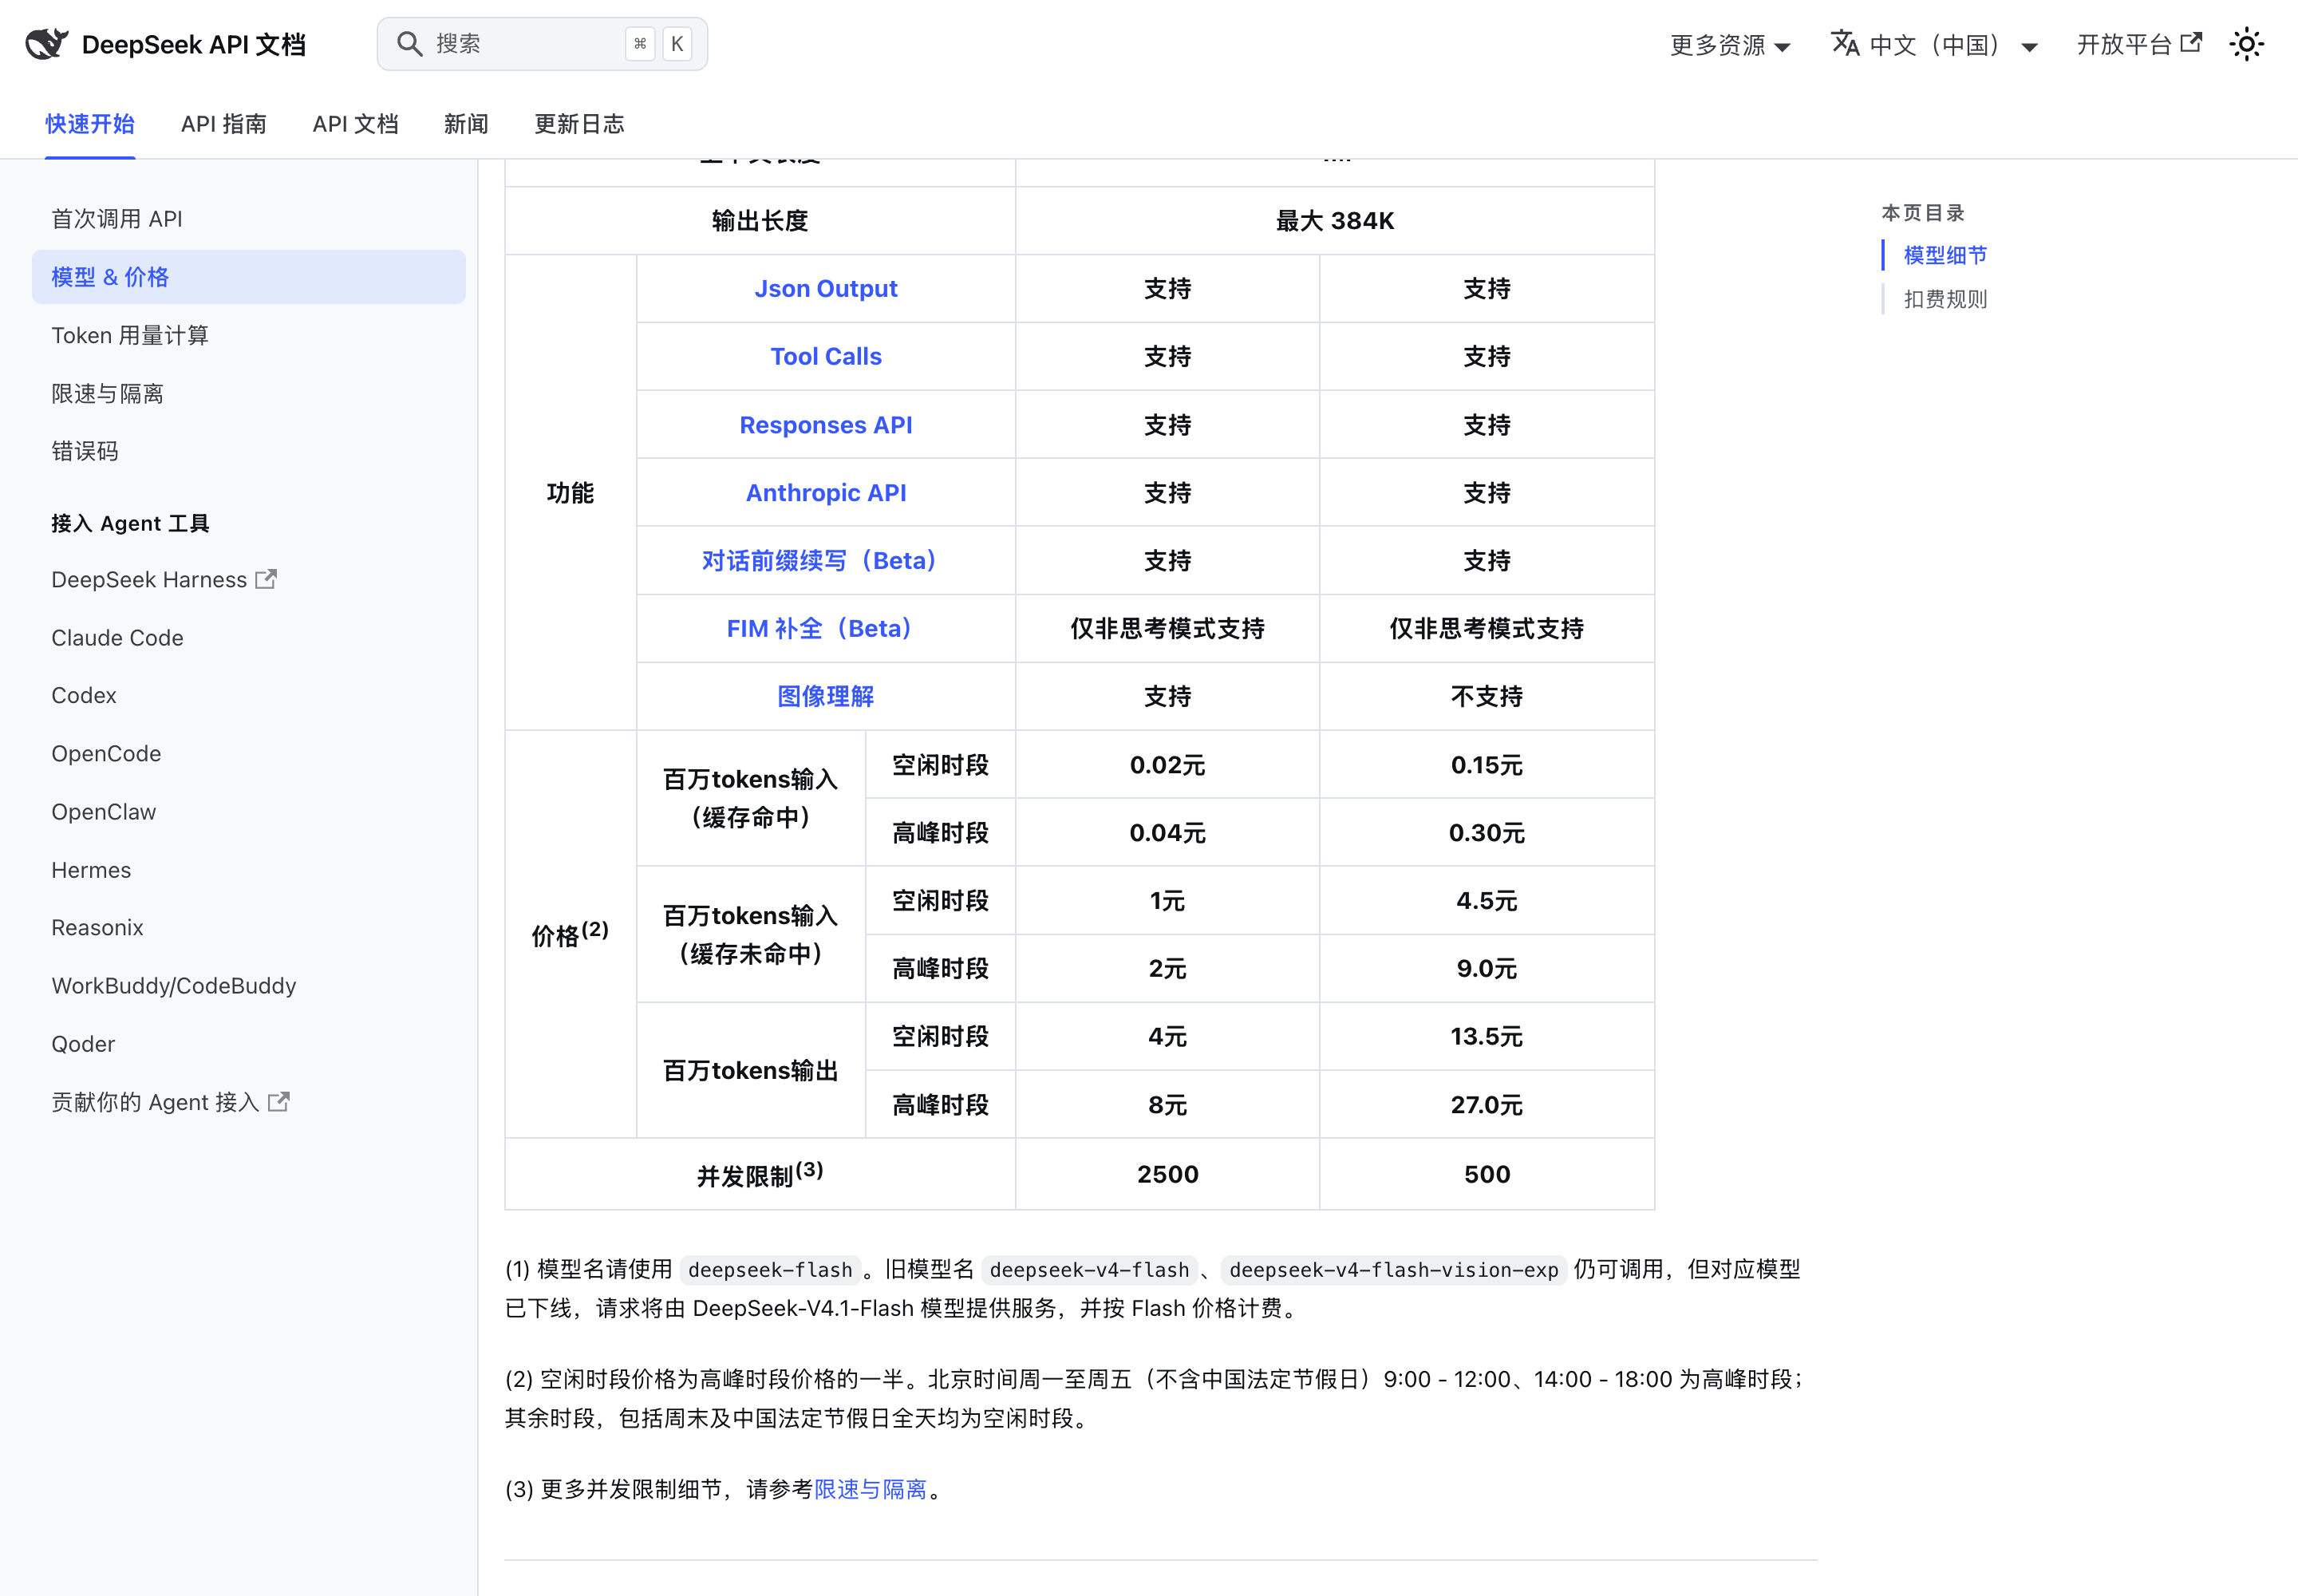Click external link icon after 贡献你的 Agent 接入

pyautogui.click(x=279, y=1101)
